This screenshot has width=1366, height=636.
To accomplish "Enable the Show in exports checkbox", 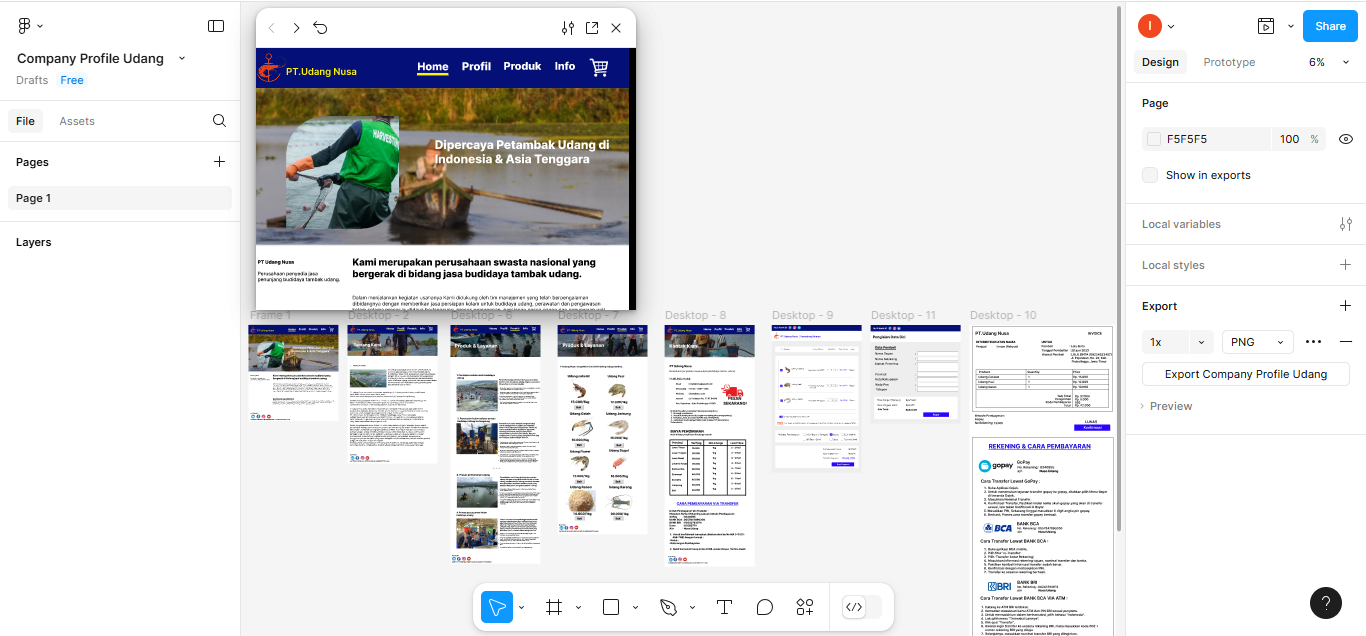I will pyautogui.click(x=1148, y=175).
